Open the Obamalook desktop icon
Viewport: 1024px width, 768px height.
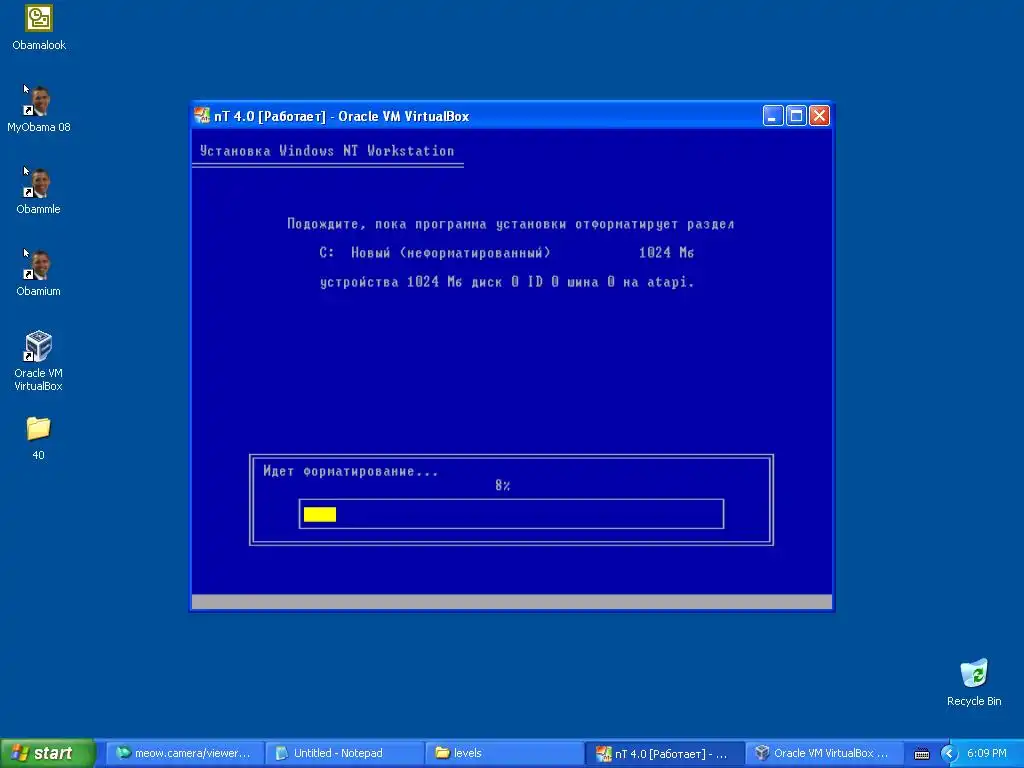39,27
